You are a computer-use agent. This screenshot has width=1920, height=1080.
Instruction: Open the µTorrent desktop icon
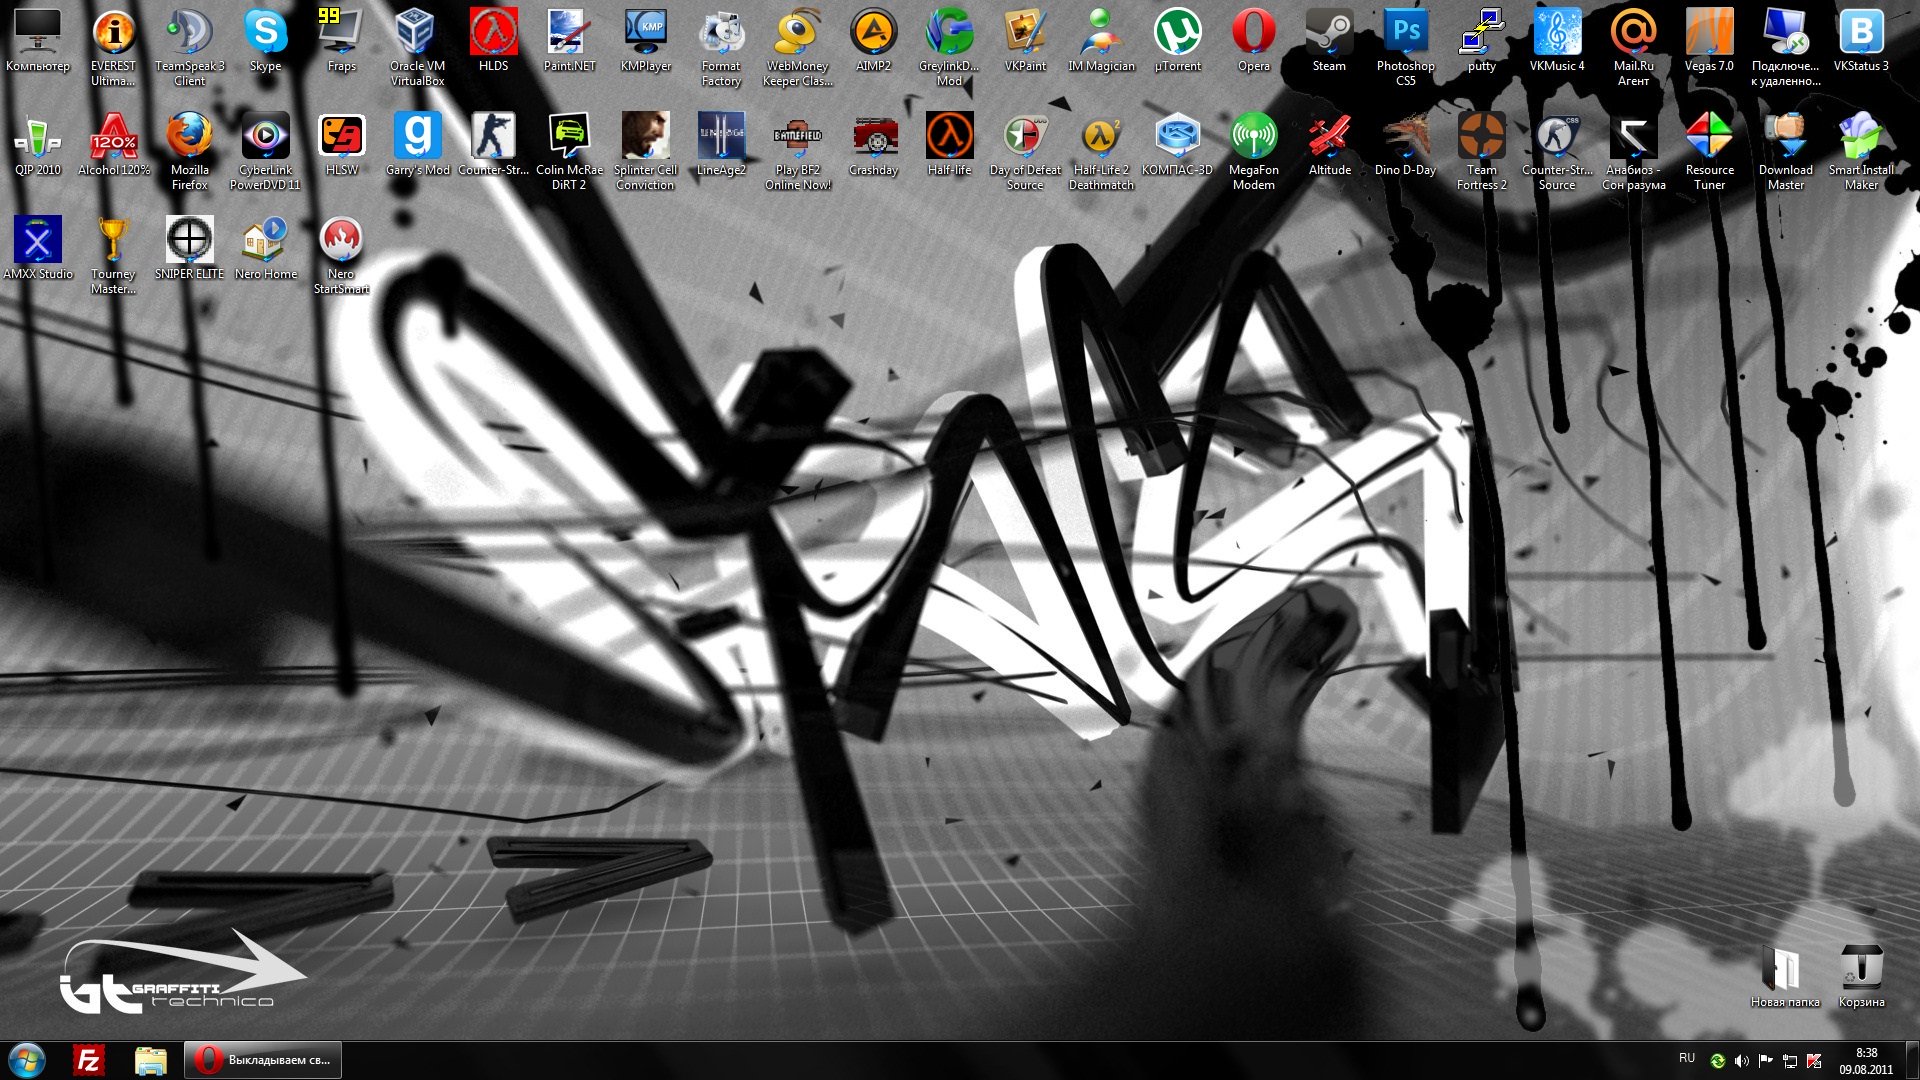[1177, 42]
